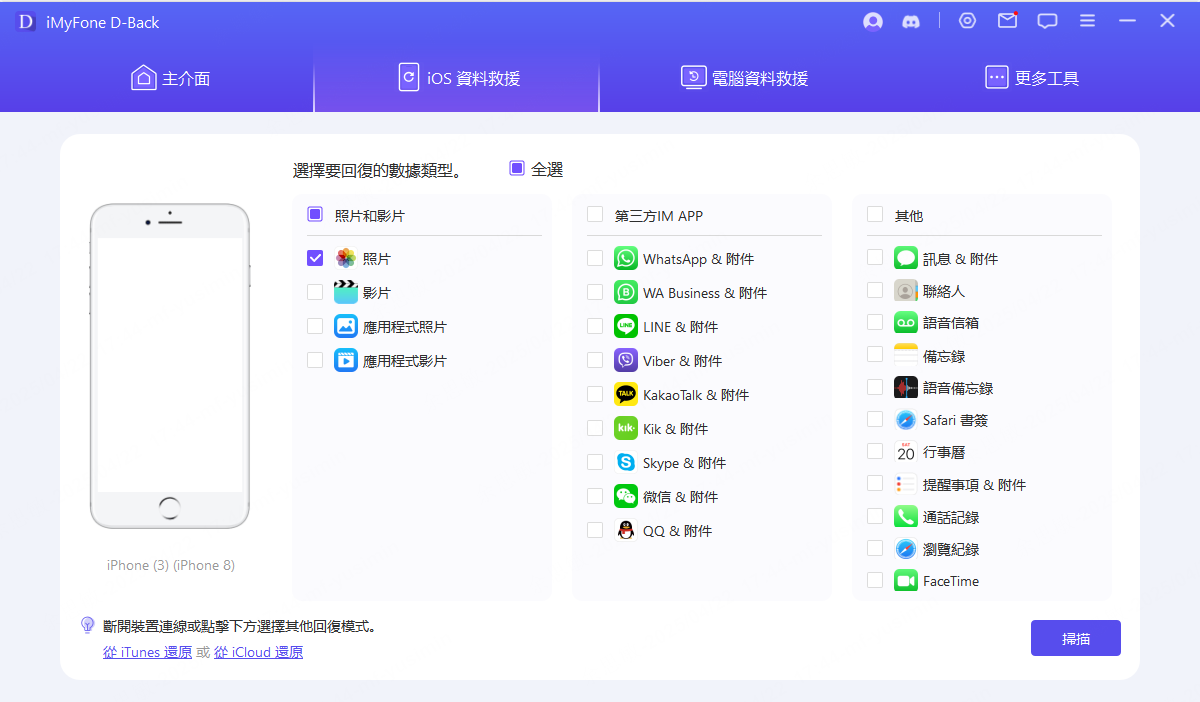The image size is (1200, 702).
Task: Check the 其他 group checkbox
Action: tap(875, 214)
